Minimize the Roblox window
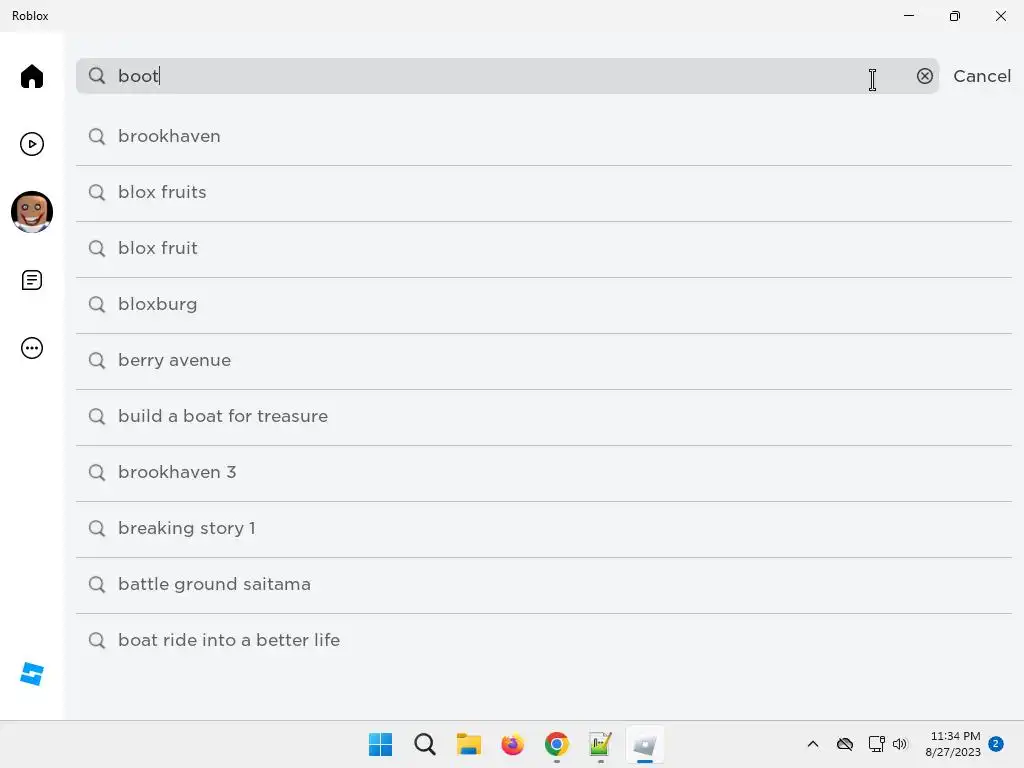Viewport: 1024px width, 768px height. click(908, 16)
